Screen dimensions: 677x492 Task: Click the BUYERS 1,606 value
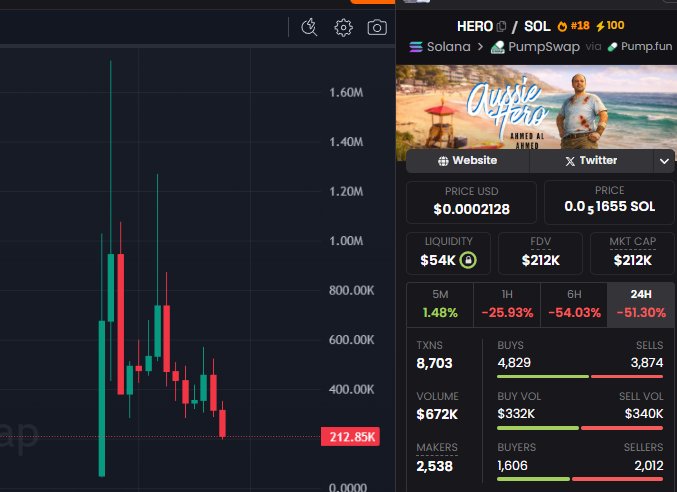(x=512, y=466)
